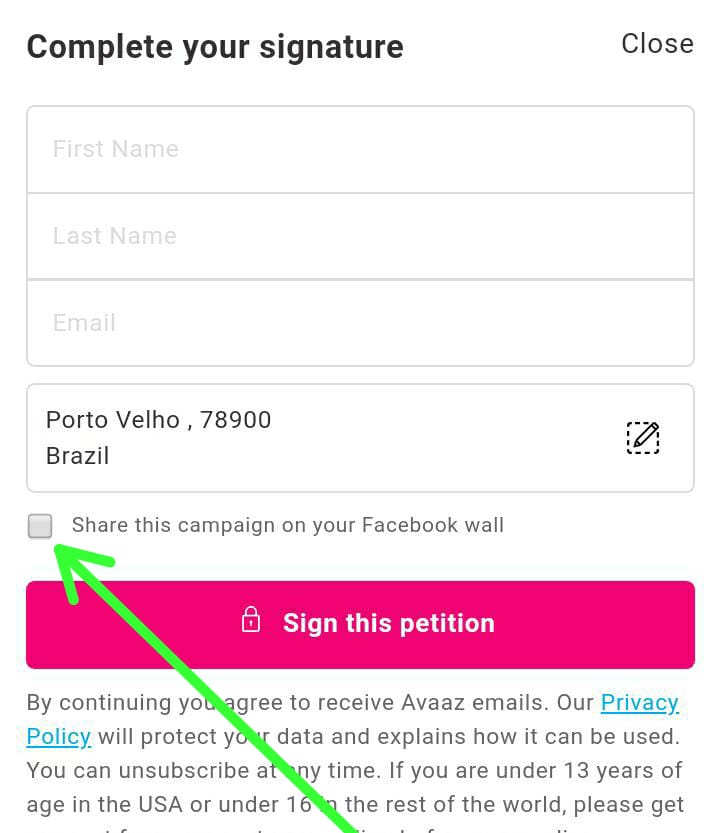This screenshot has height=833, width=720.
Task: Click the "Policy" link text on second line
Action: pos(58,737)
